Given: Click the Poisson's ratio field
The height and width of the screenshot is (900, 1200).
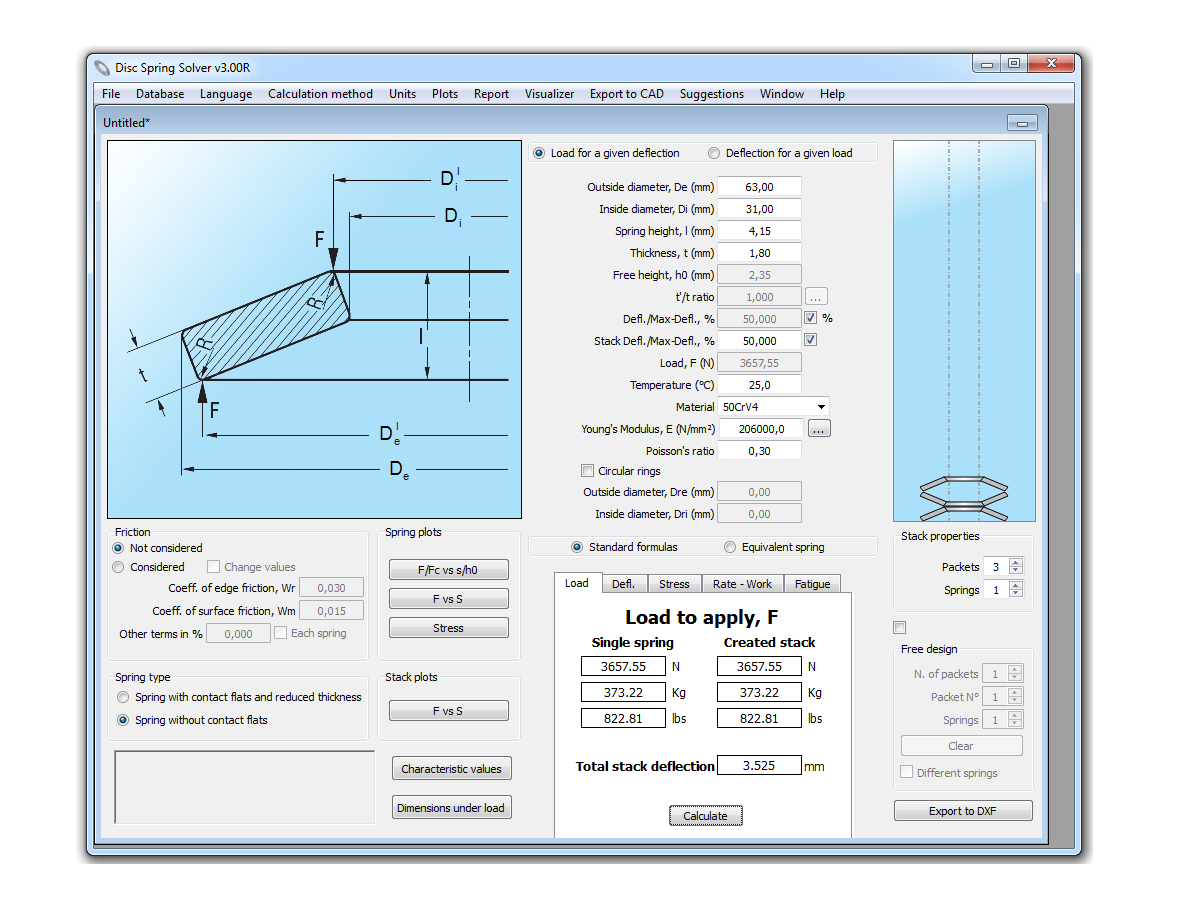Looking at the screenshot, I should click(759, 451).
